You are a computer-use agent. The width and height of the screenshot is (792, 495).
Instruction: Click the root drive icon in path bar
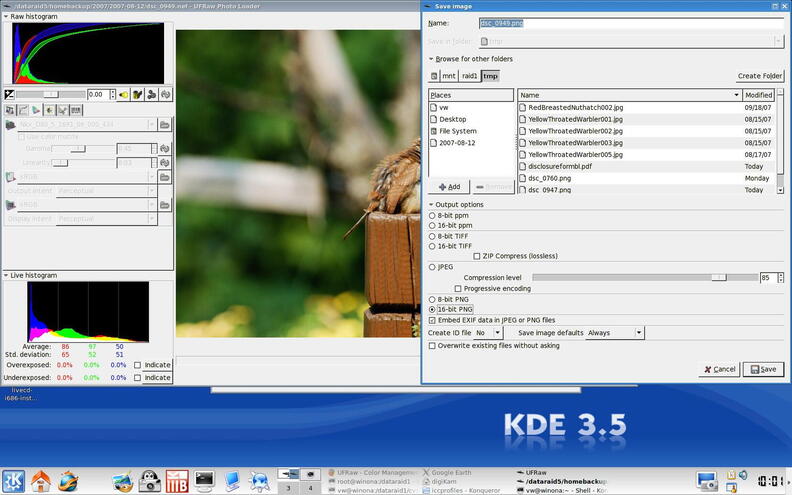[435, 76]
